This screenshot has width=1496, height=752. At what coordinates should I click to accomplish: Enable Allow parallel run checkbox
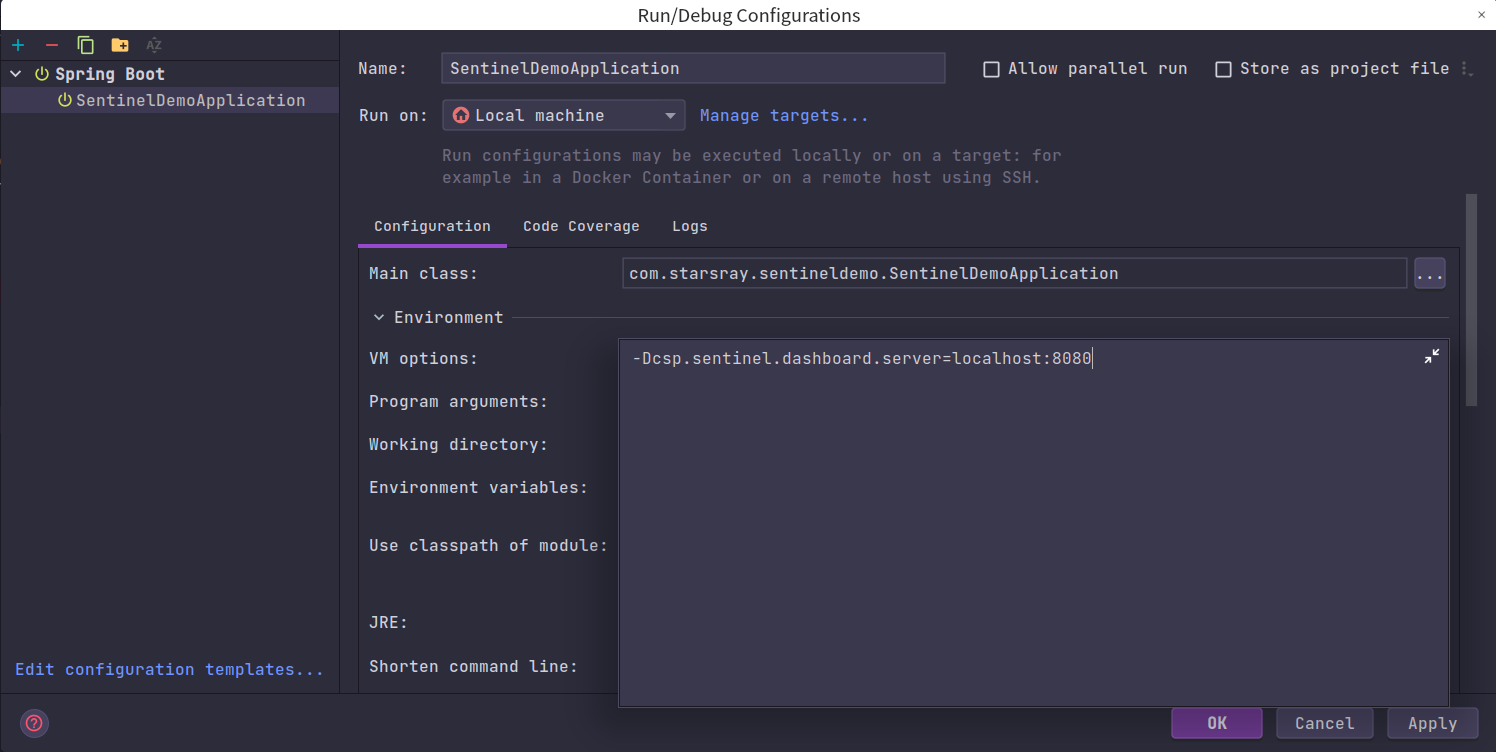(x=992, y=69)
